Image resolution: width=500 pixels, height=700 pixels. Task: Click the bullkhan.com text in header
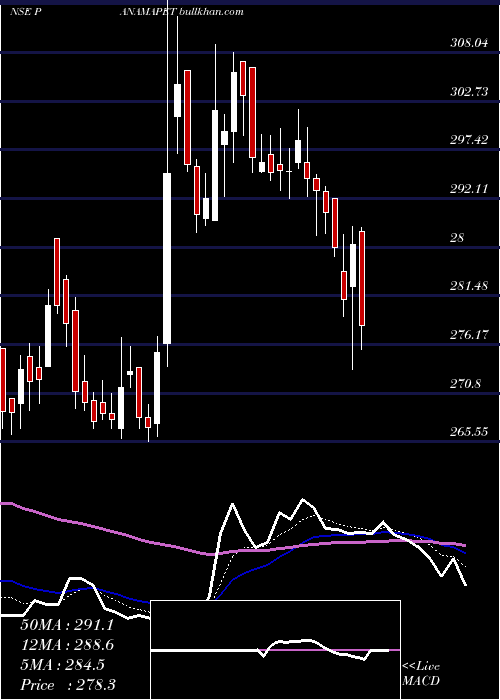[211, 12]
